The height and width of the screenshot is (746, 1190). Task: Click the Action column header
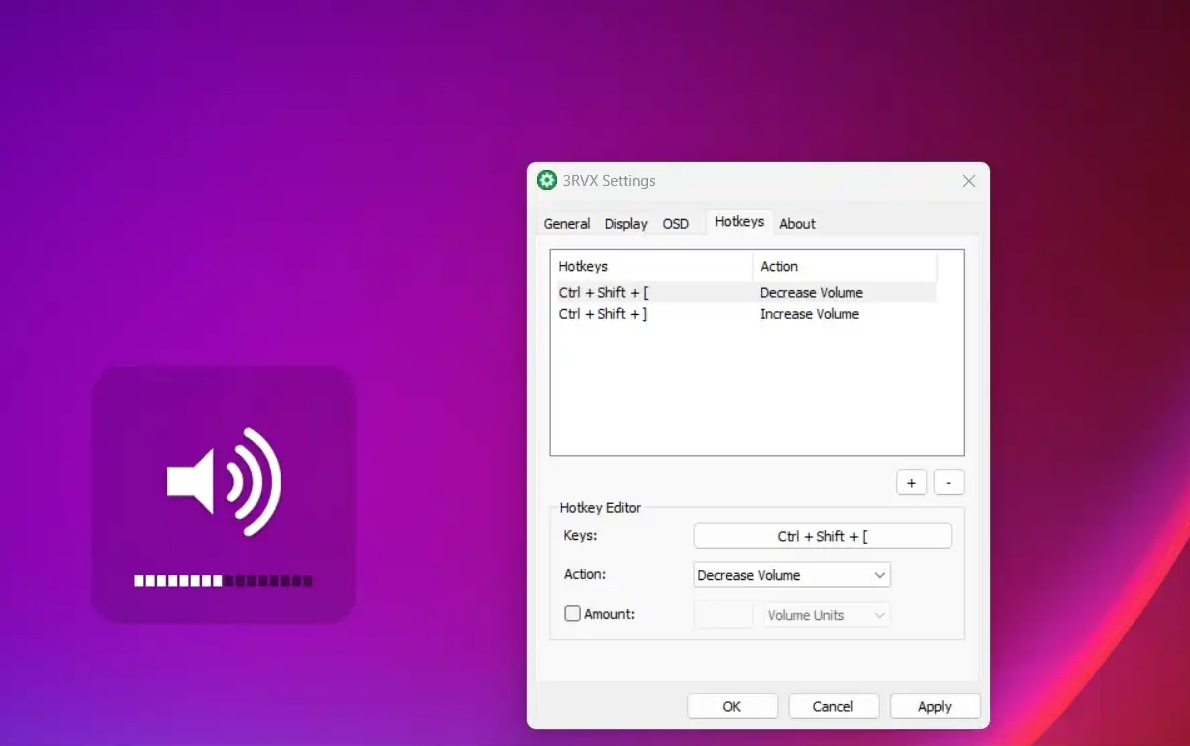point(843,267)
